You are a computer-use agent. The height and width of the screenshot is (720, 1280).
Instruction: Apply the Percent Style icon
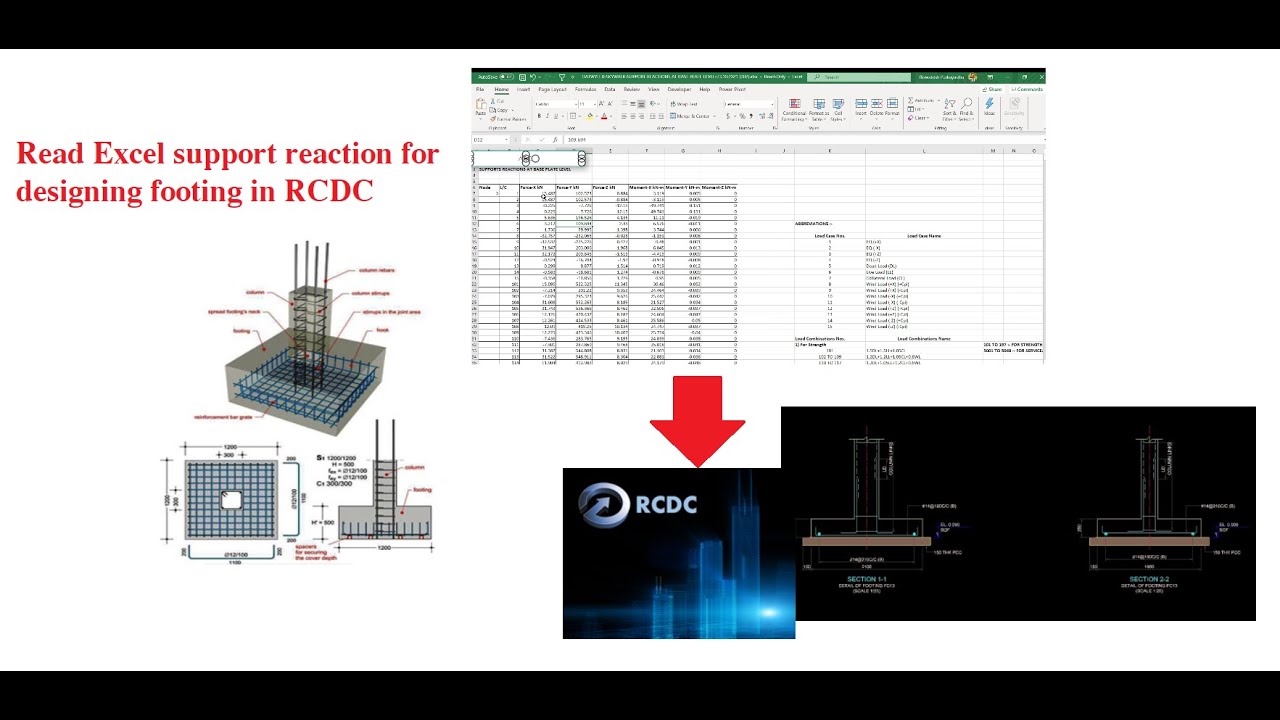point(742,116)
